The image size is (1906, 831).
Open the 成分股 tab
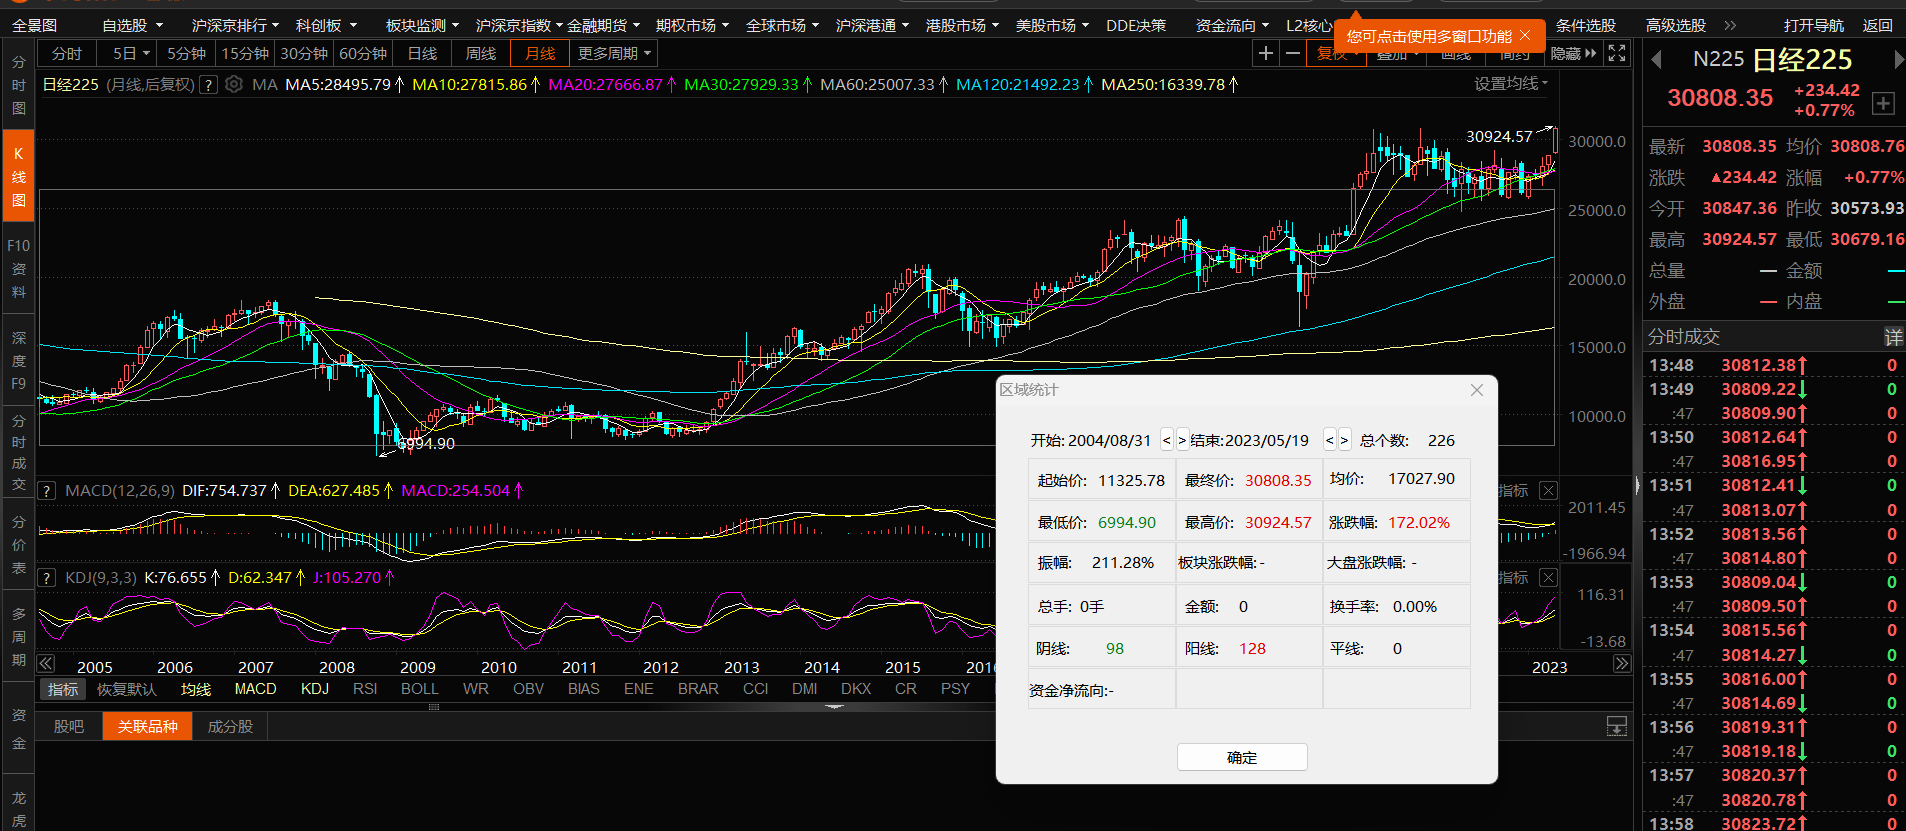230,726
